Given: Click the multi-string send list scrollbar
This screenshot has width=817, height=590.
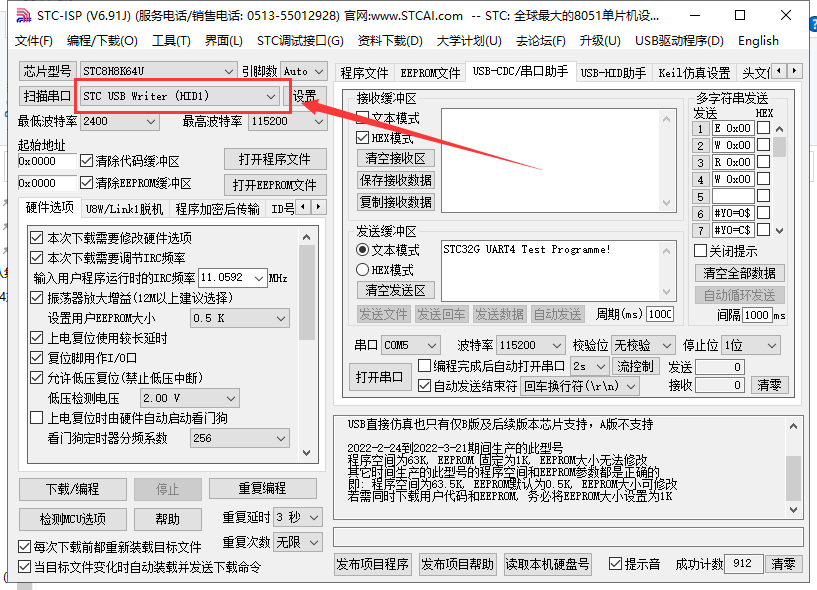Looking at the screenshot, I should pyautogui.click(x=779, y=179).
